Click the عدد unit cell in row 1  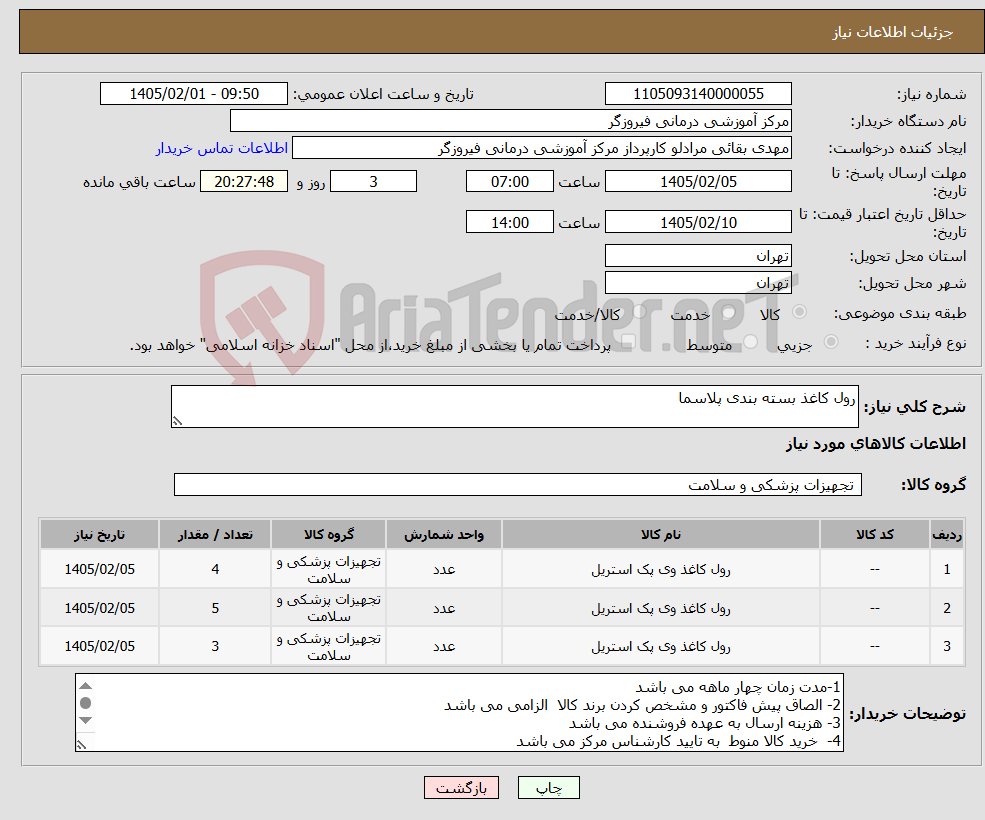[x=444, y=569]
